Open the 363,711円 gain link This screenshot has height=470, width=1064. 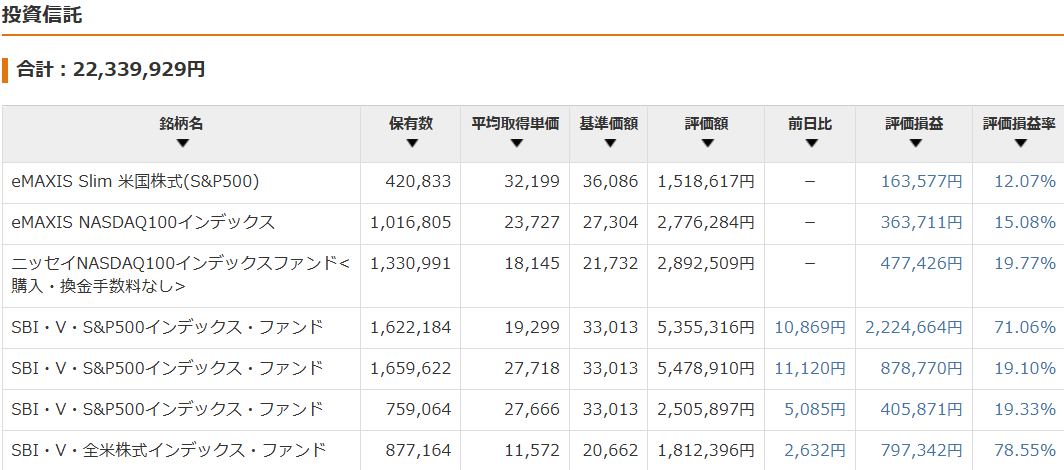pyautogui.click(x=921, y=222)
